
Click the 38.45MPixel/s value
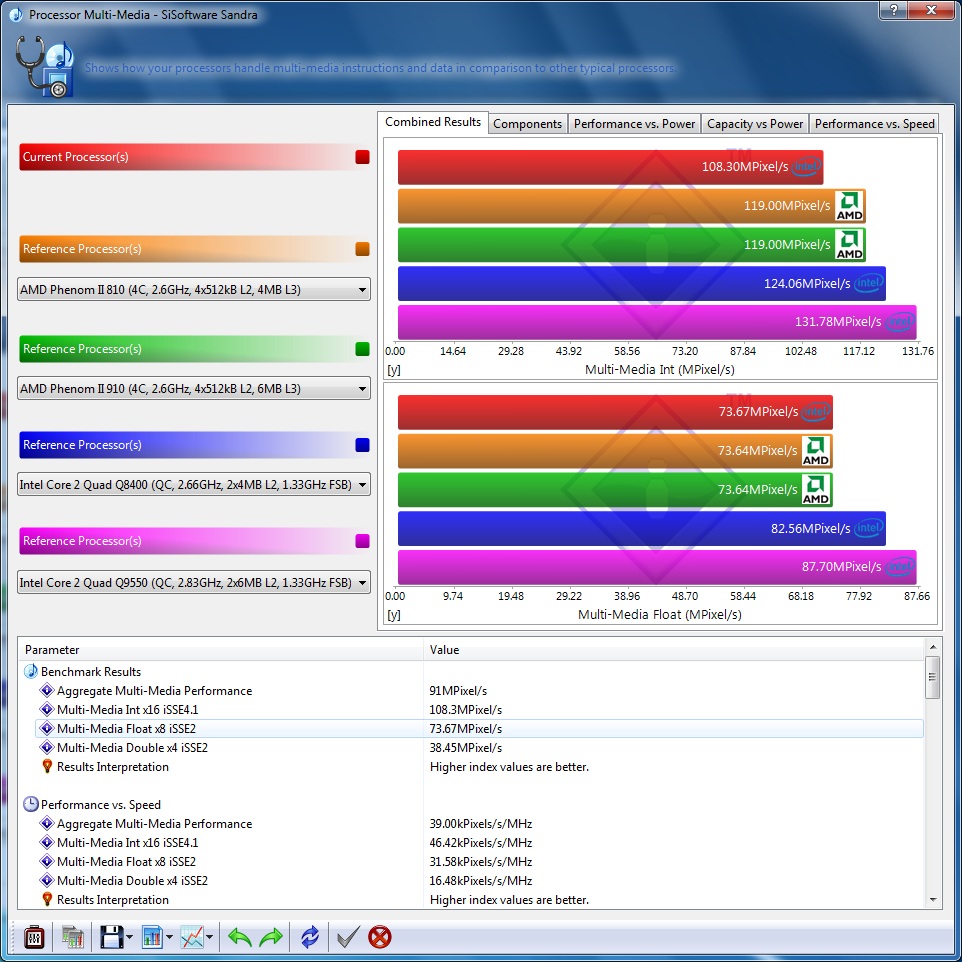click(466, 747)
